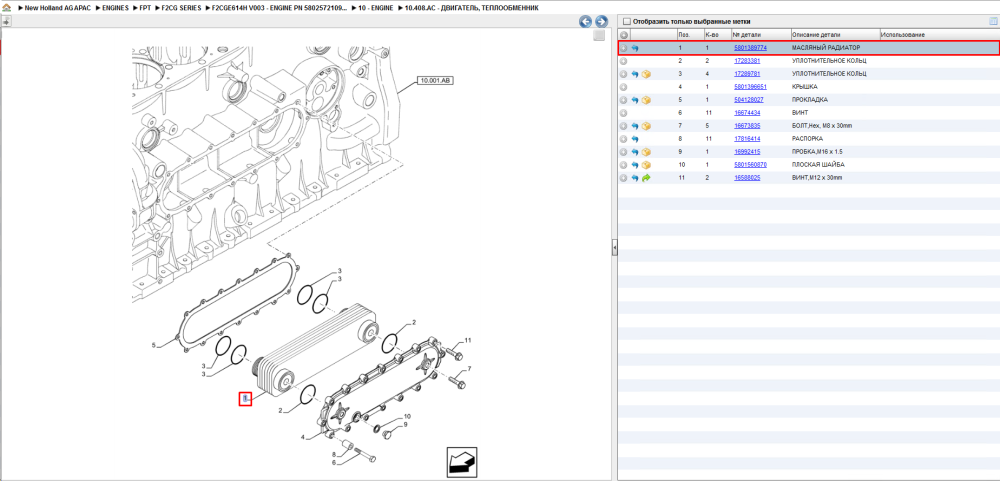This screenshot has width=1000, height=481.
Task: Click the box icon in ПРОБКА M16 row
Action: coord(646,152)
